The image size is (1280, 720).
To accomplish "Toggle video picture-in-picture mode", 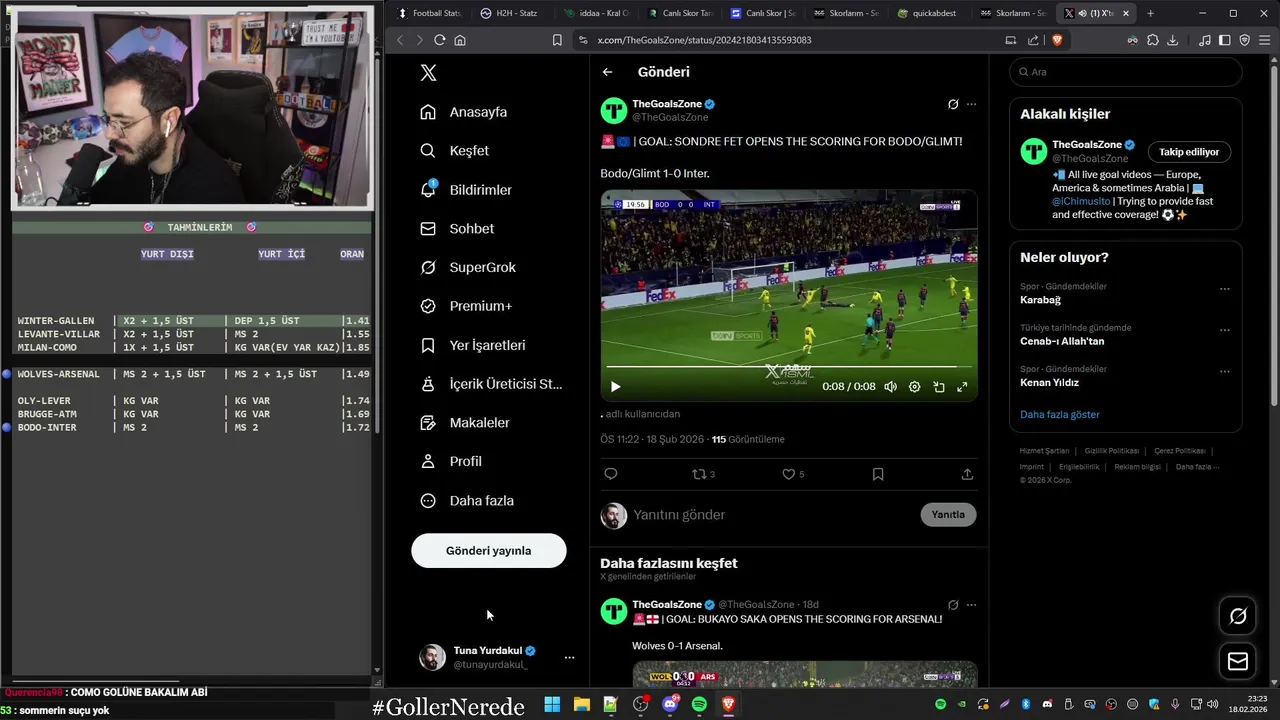I will tap(938, 387).
